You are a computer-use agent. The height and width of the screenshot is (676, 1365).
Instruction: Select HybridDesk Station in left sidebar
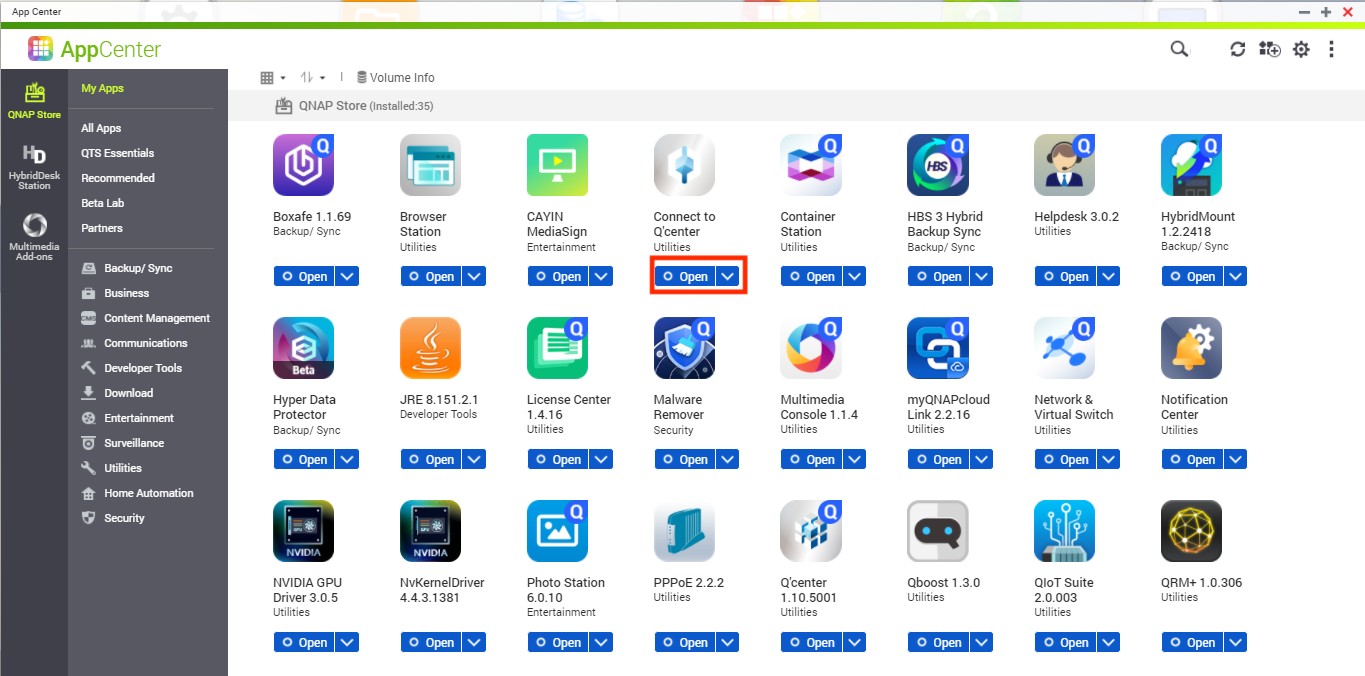click(34, 166)
